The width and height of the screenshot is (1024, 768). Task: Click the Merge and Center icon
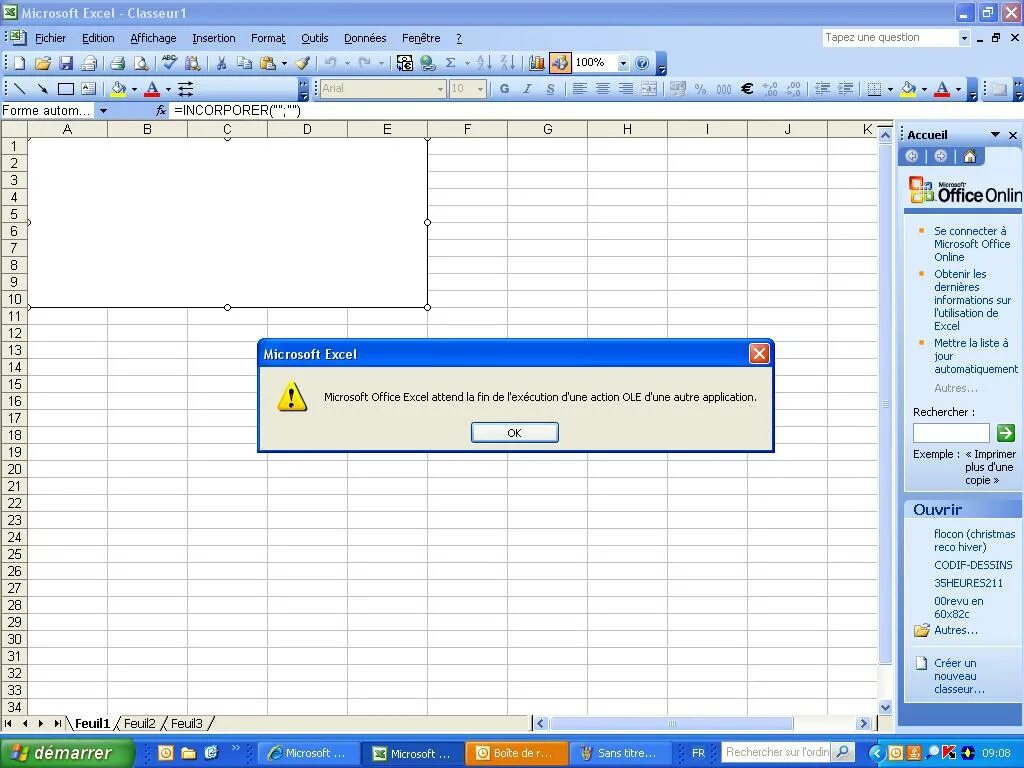point(649,88)
